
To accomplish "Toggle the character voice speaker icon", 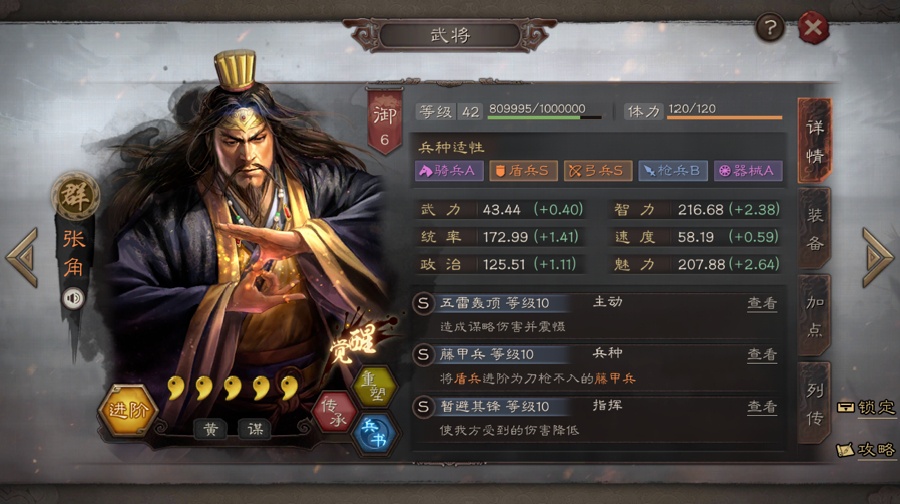I will point(73,298).
